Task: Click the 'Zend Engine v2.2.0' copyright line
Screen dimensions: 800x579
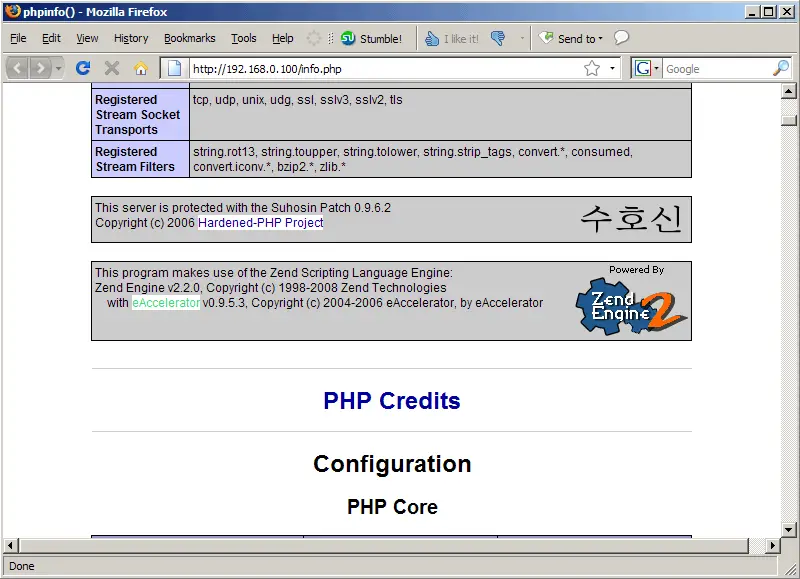Action: [270, 288]
